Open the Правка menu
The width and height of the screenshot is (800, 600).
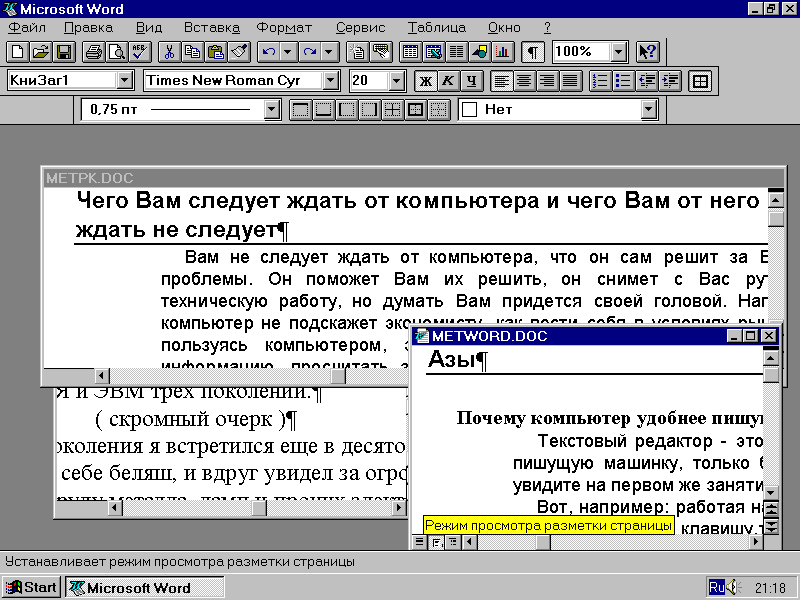[x=89, y=28]
